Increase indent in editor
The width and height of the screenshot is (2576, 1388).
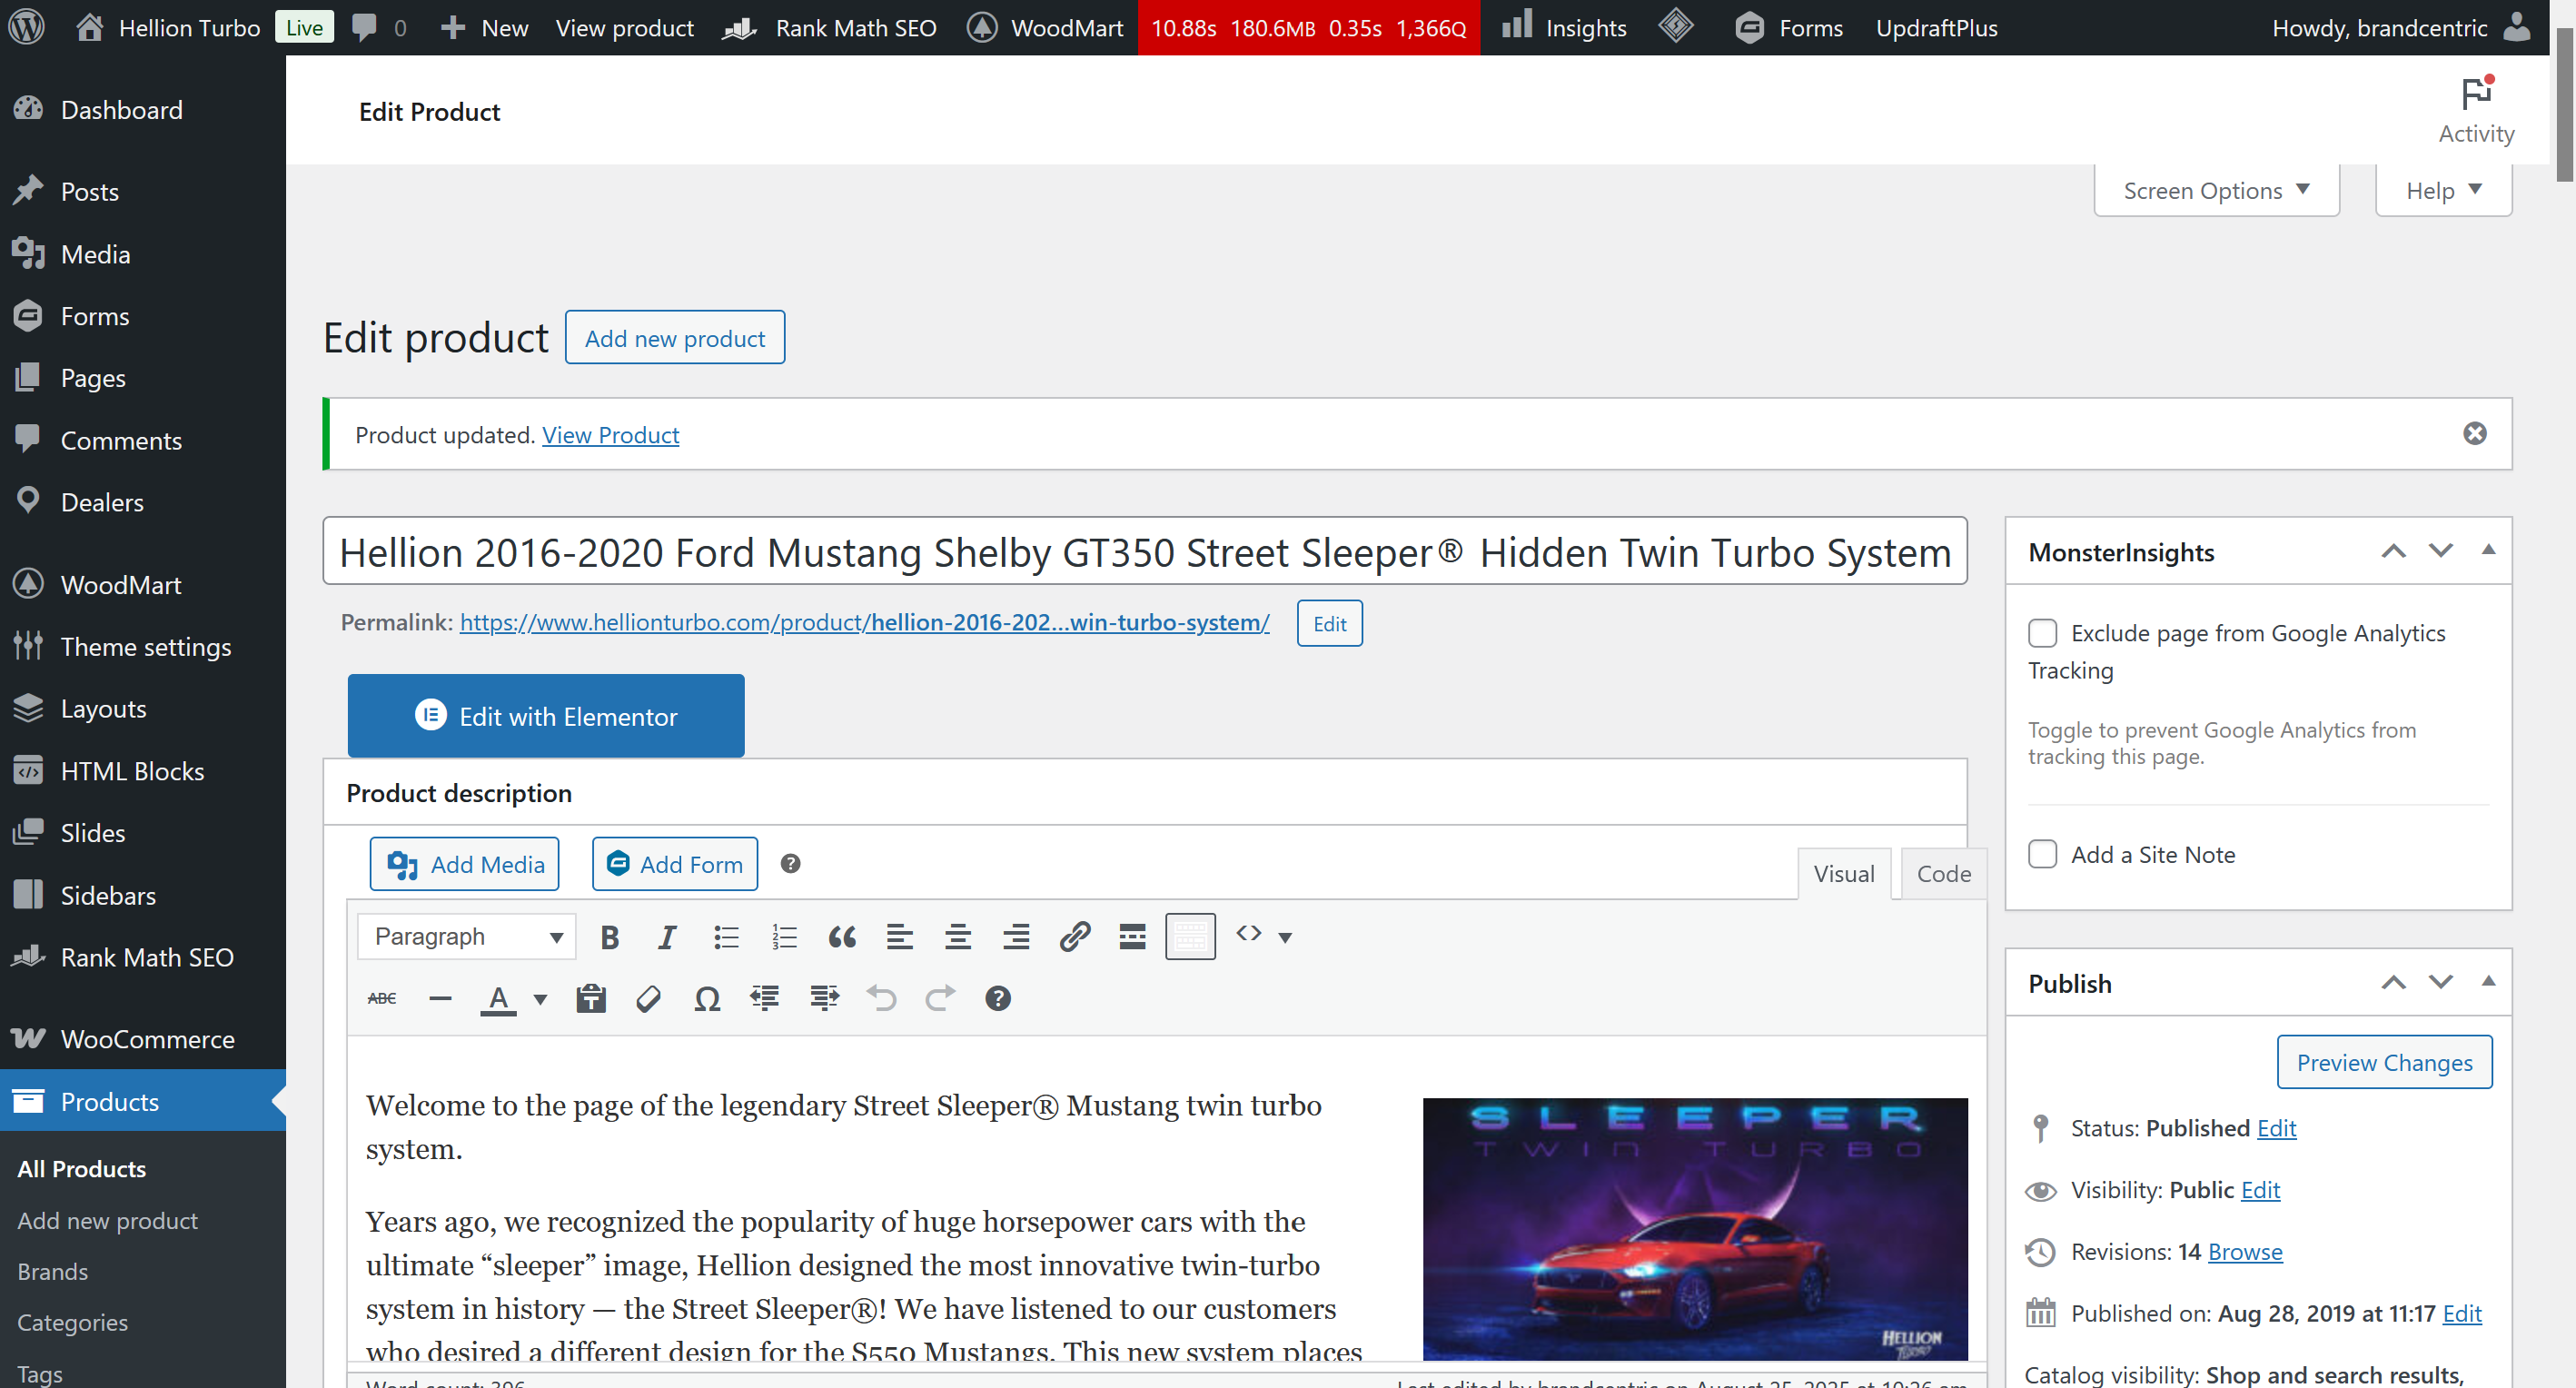(x=824, y=998)
